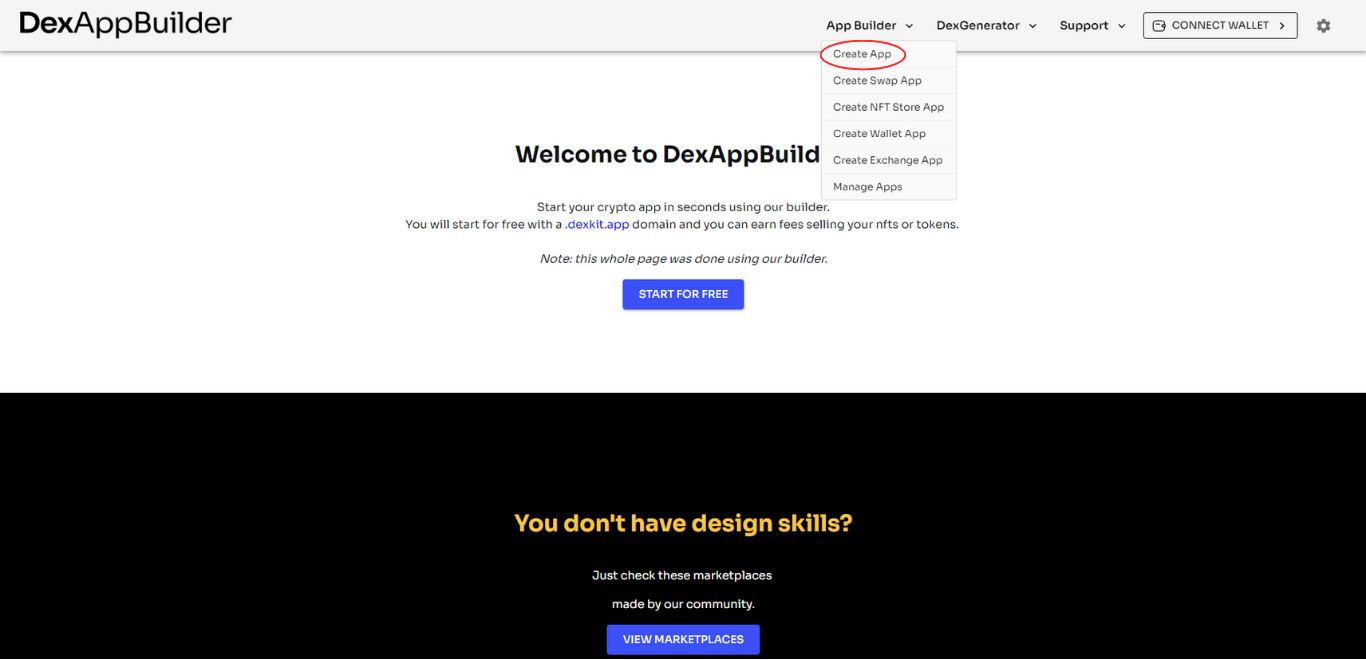Click the wallet icon inside Connect Wallet
The height and width of the screenshot is (660, 1366).
click(x=1161, y=25)
